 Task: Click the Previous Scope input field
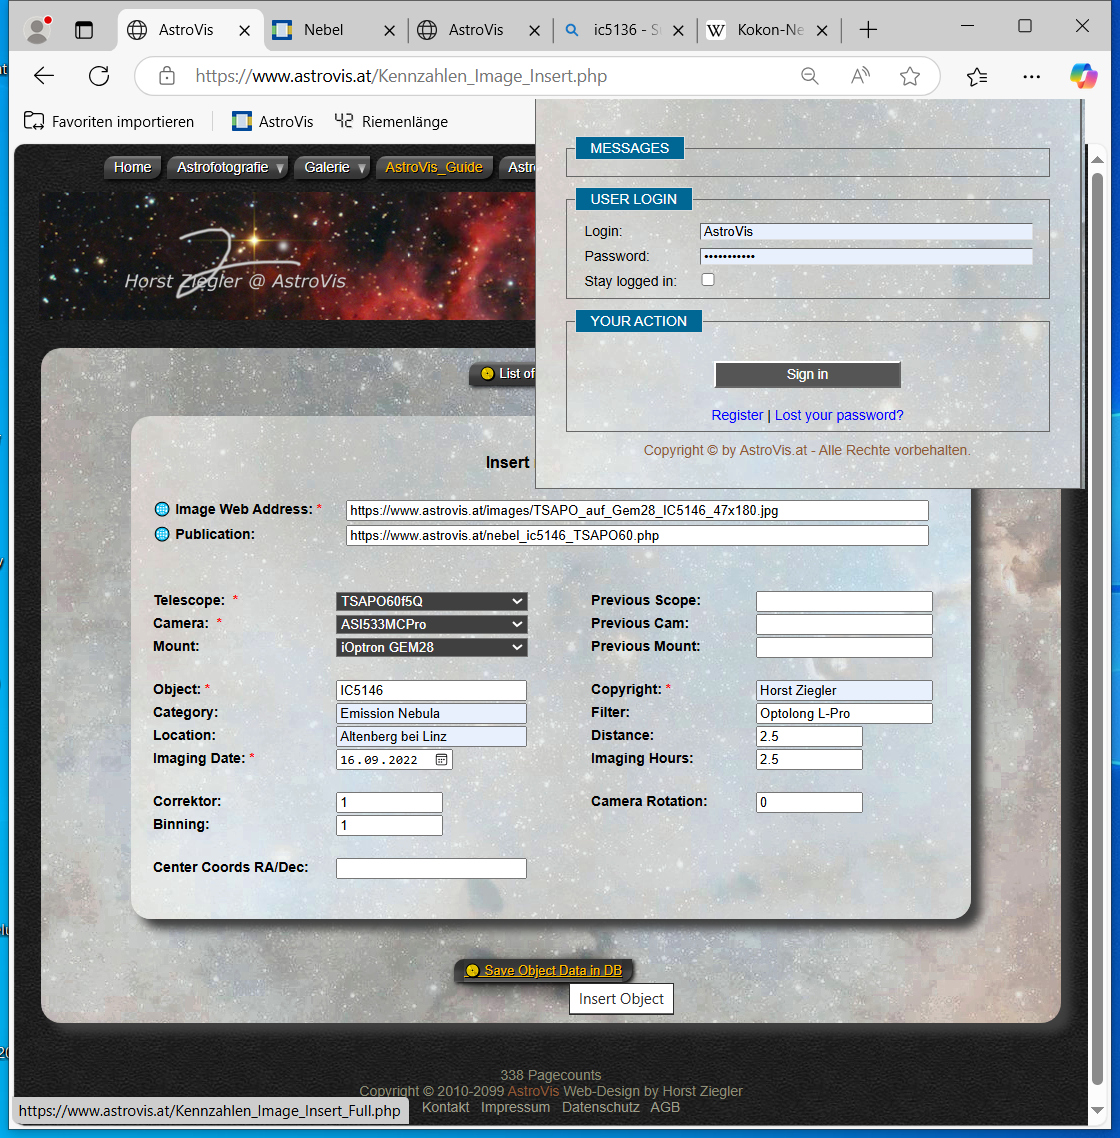[844, 601]
